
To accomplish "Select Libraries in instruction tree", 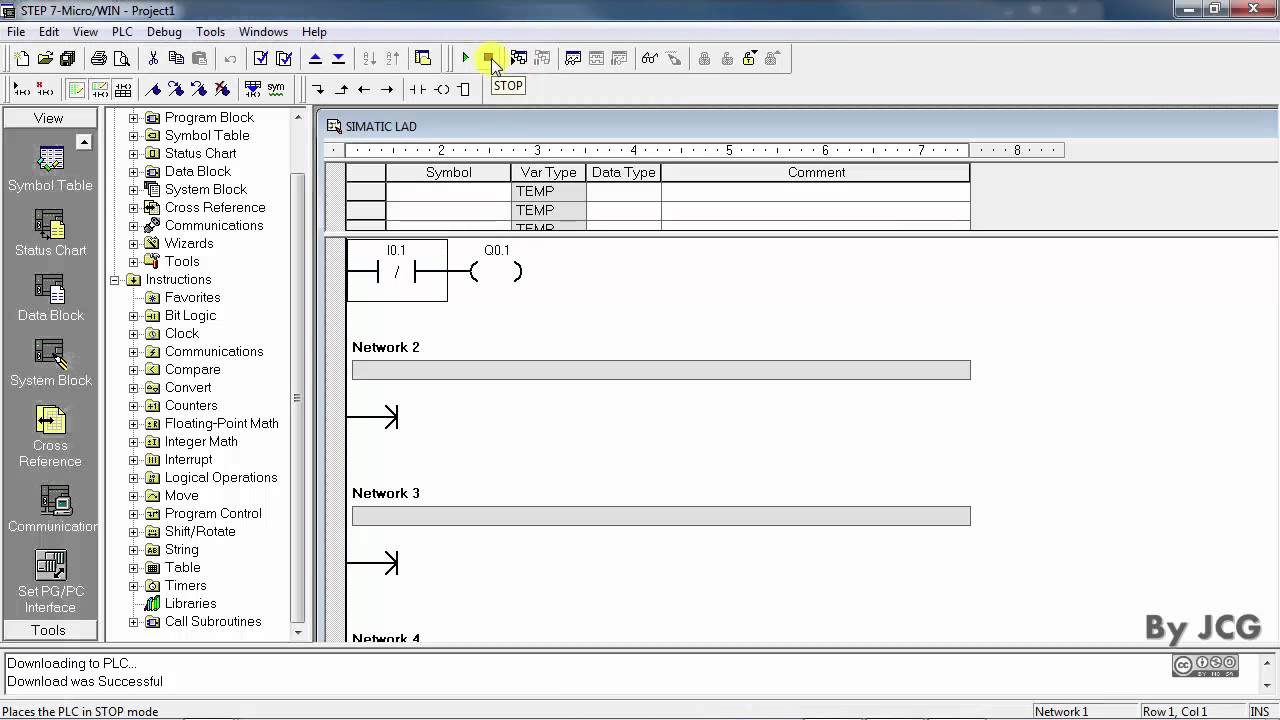I will click(190, 604).
